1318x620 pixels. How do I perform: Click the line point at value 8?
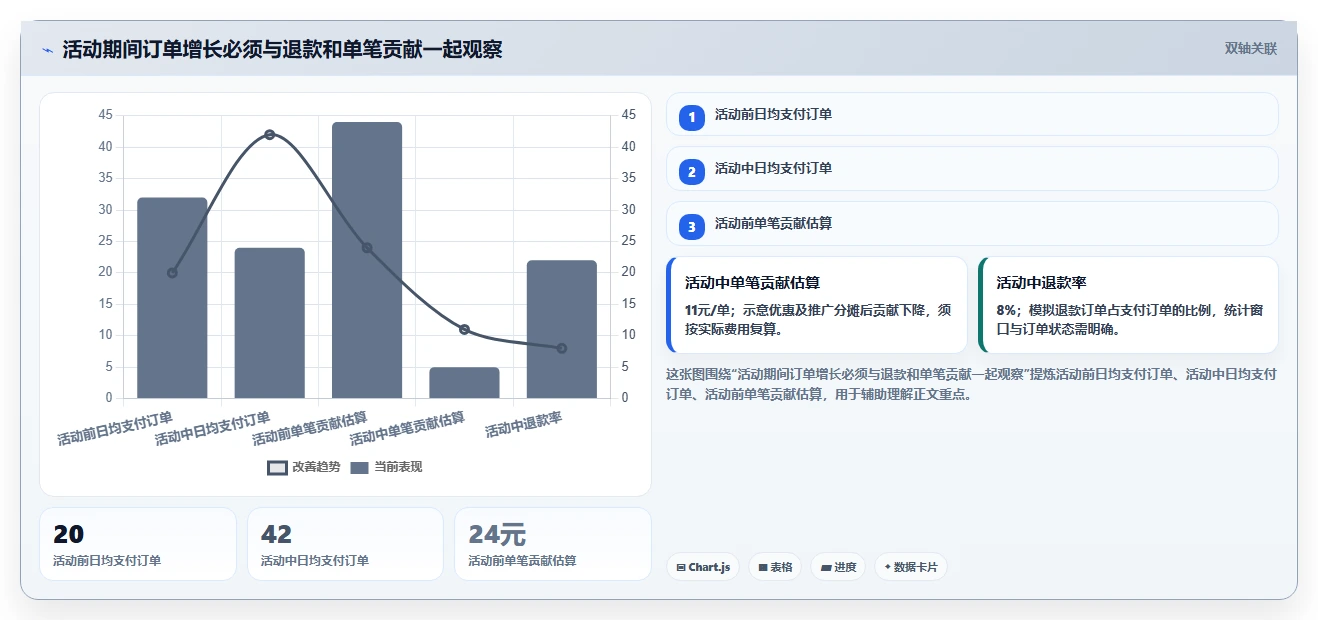tap(562, 348)
